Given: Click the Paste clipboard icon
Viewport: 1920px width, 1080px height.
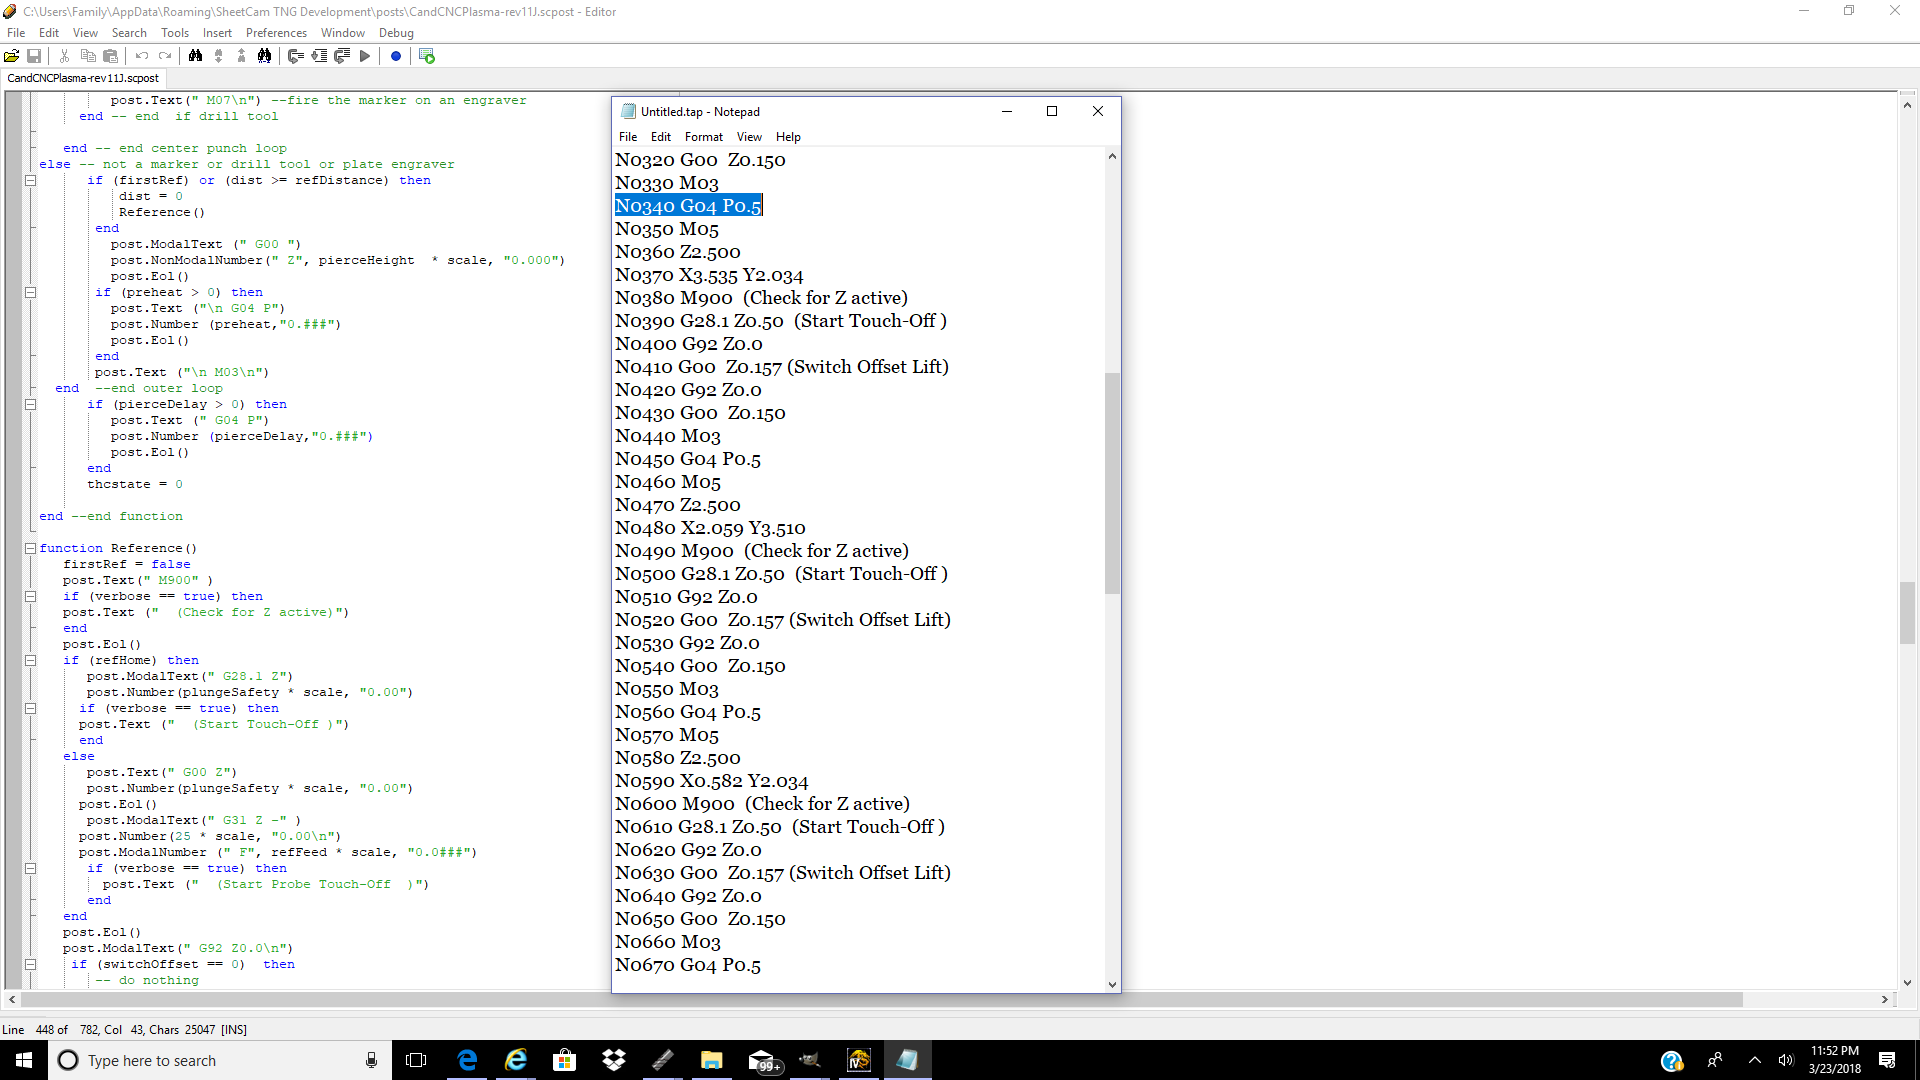Looking at the screenshot, I should (x=111, y=56).
